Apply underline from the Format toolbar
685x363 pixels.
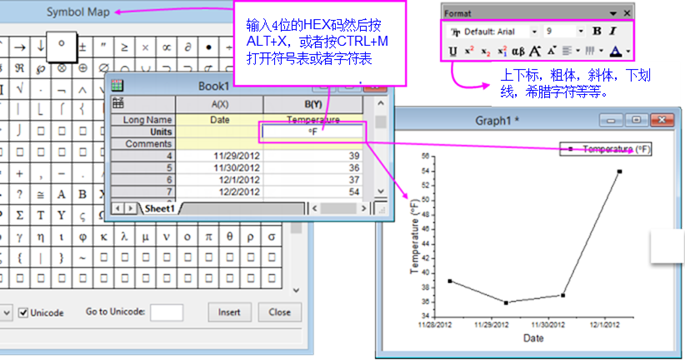453,52
